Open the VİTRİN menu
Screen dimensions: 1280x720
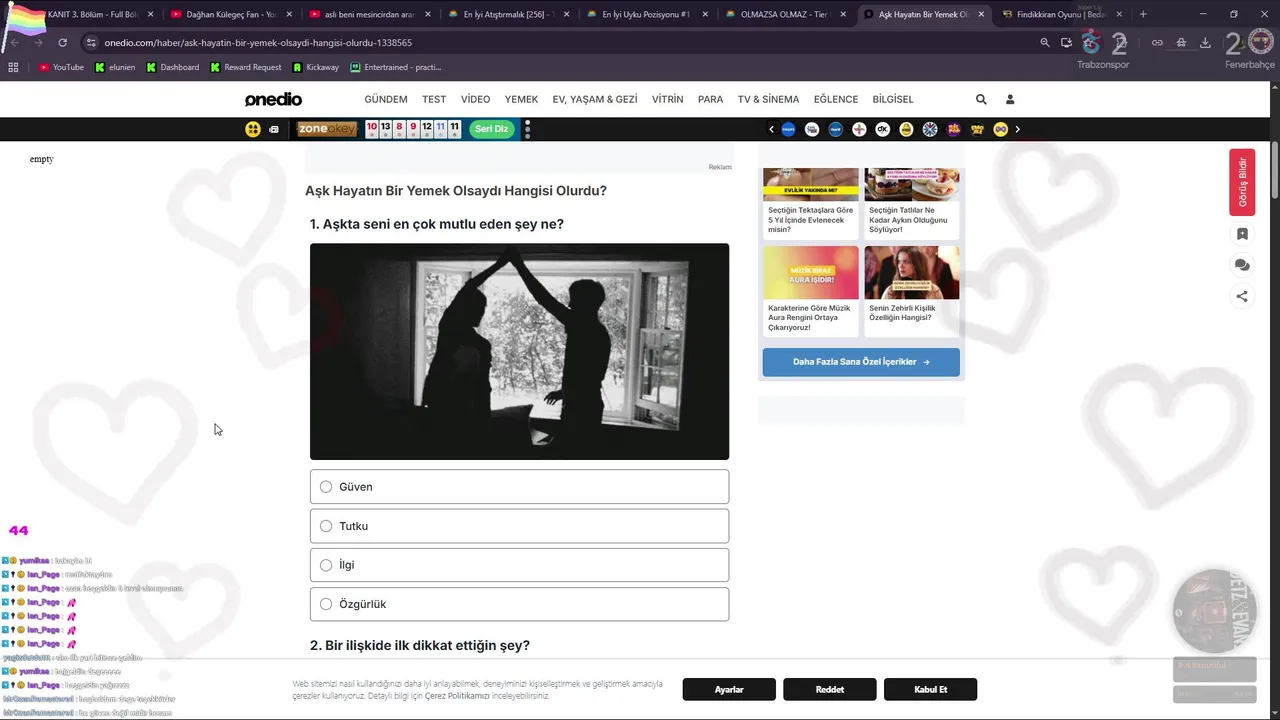click(667, 99)
